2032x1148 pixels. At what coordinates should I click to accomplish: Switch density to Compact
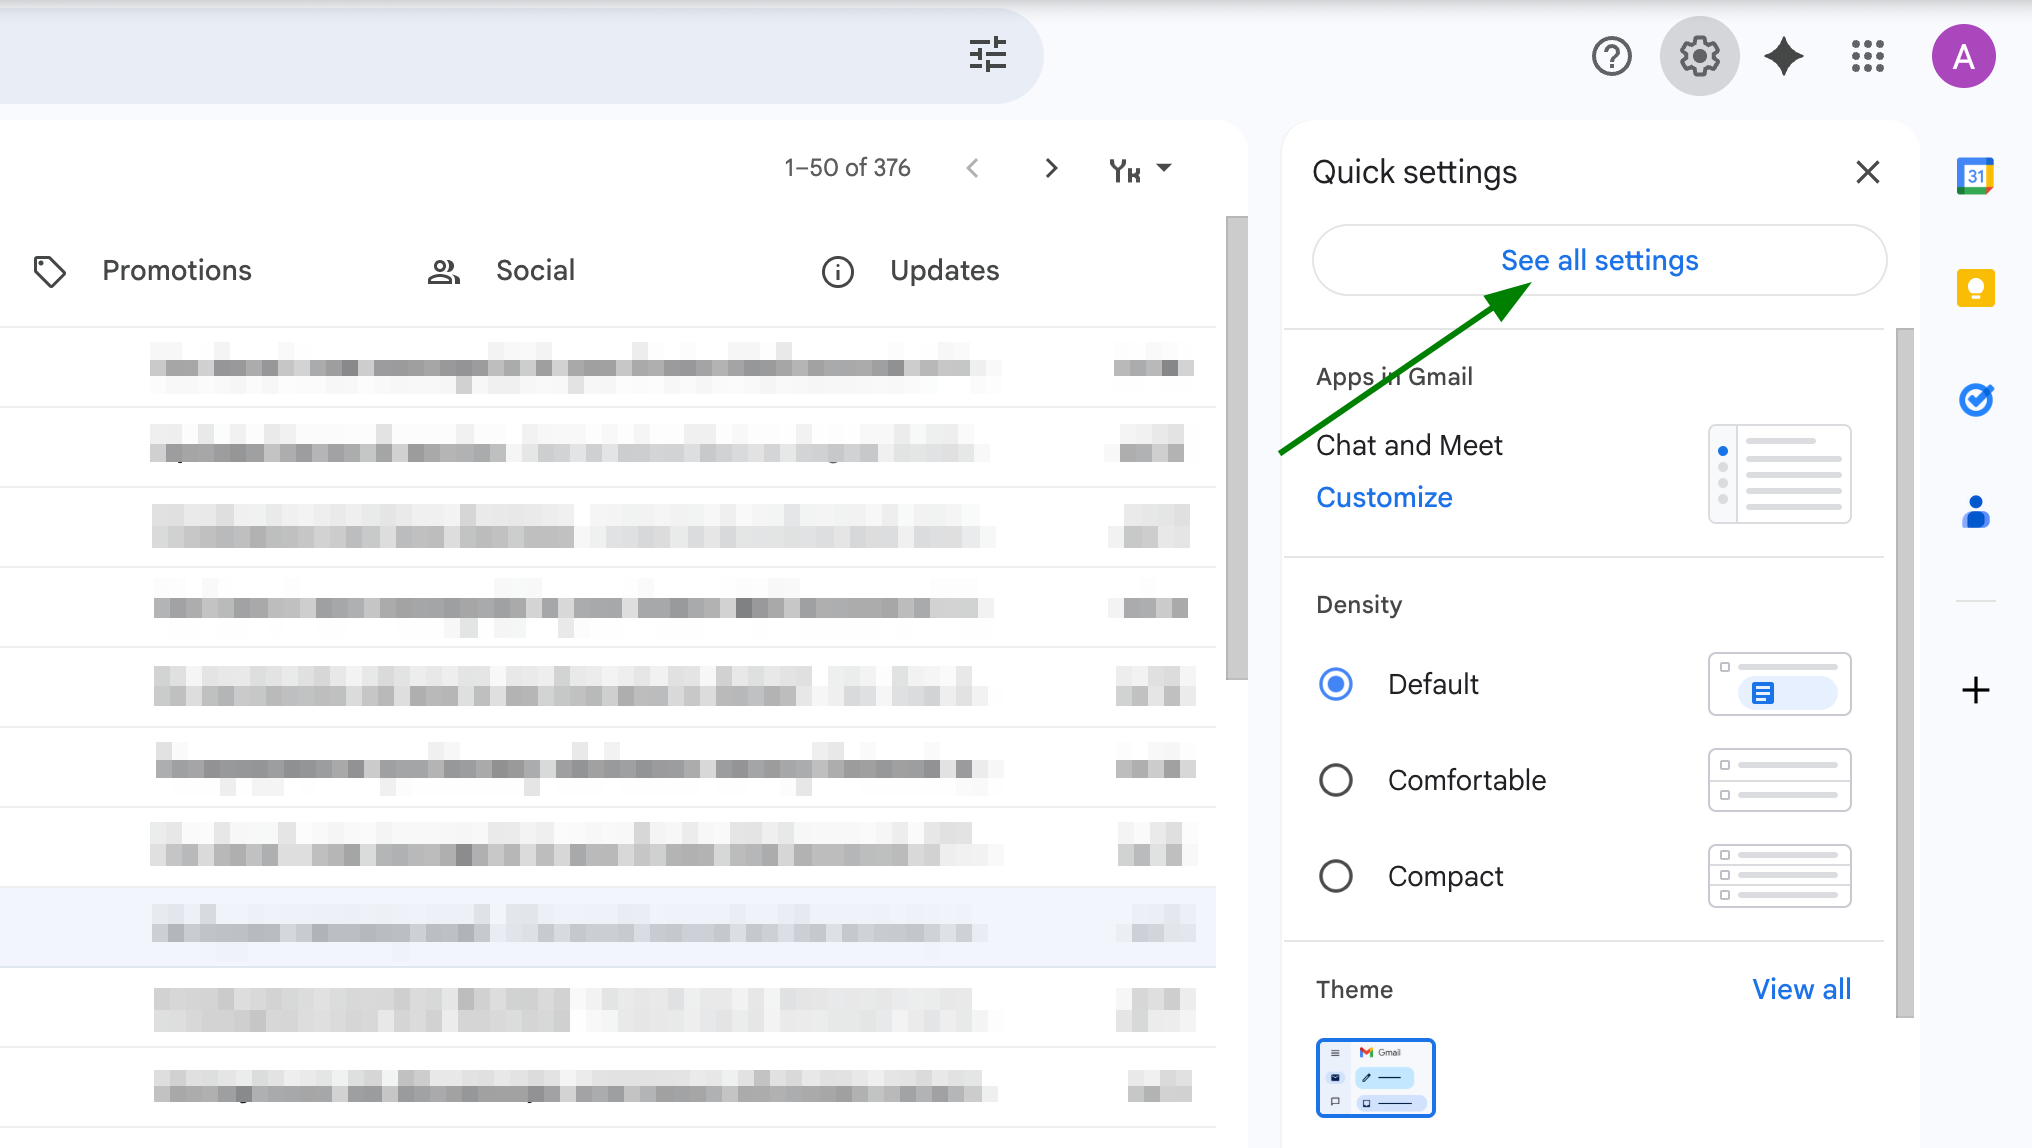tap(1336, 876)
